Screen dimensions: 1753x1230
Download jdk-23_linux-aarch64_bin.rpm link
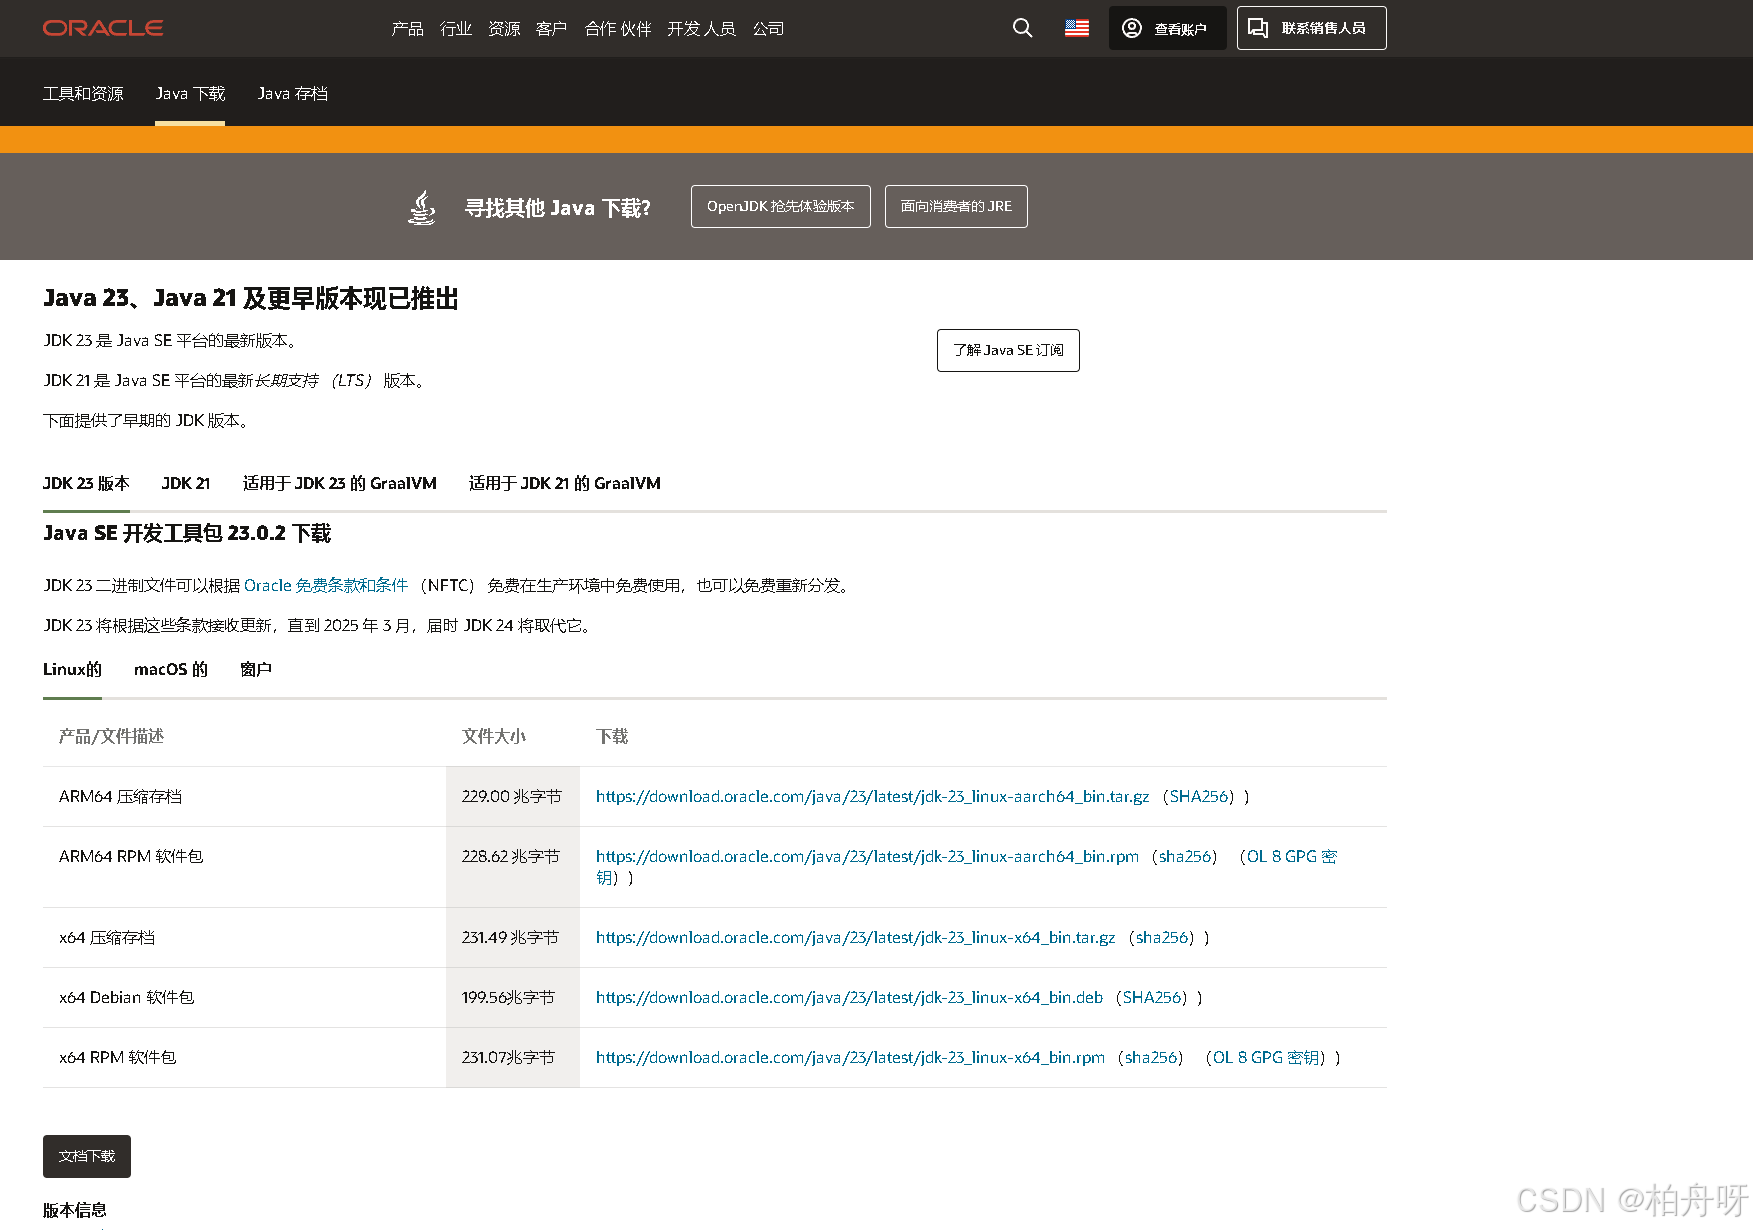(867, 856)
